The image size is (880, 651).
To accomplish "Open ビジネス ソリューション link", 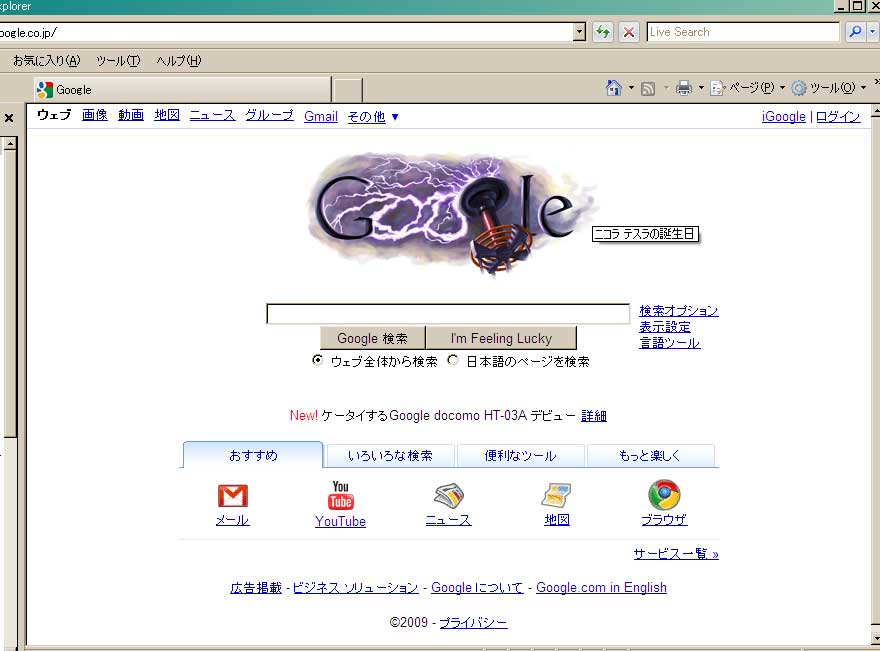I will (x=355, y=588).
